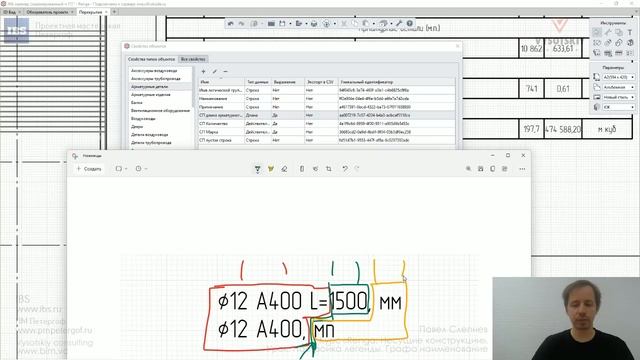Select Аксессуары воздуховода in object type list
The width and height of the screenshot is (640, 360).
click(x=154, y=71)
